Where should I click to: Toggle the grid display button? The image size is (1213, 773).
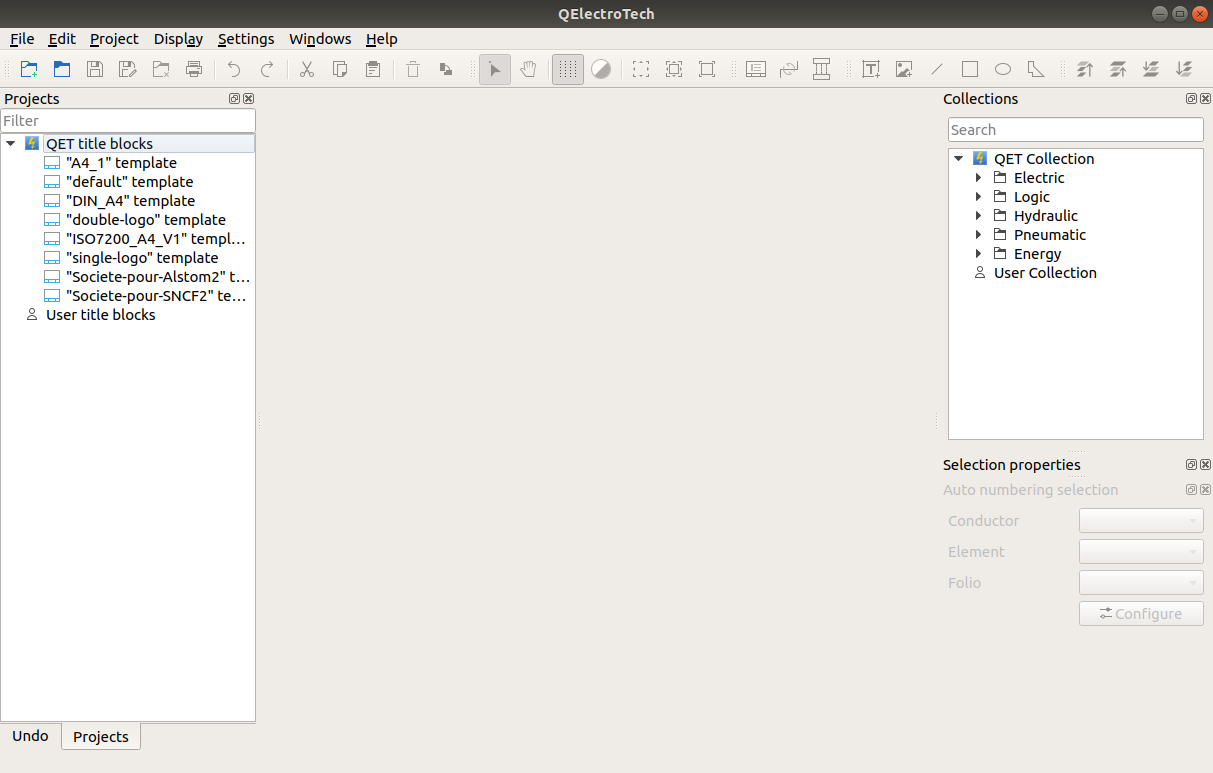[x=568, y=69]
